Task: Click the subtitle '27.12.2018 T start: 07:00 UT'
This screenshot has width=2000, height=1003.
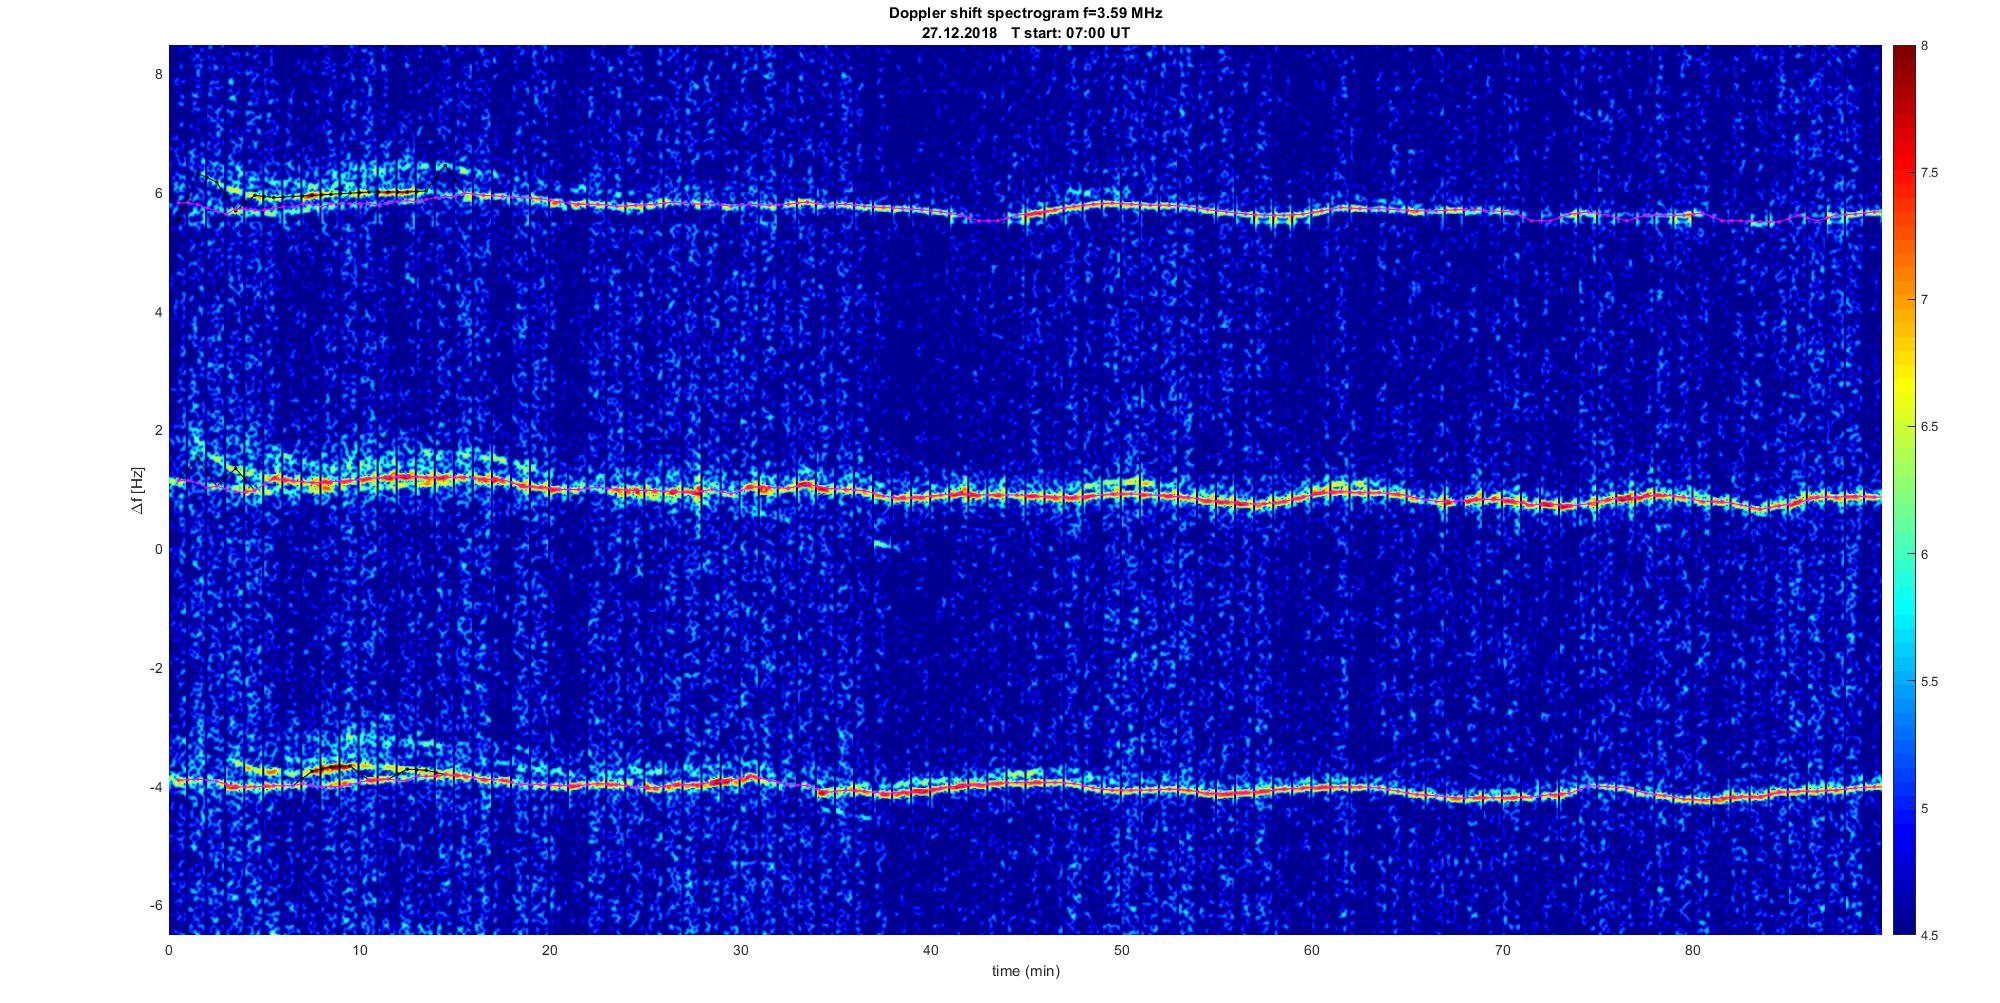Action: (x=1025, y=33)
